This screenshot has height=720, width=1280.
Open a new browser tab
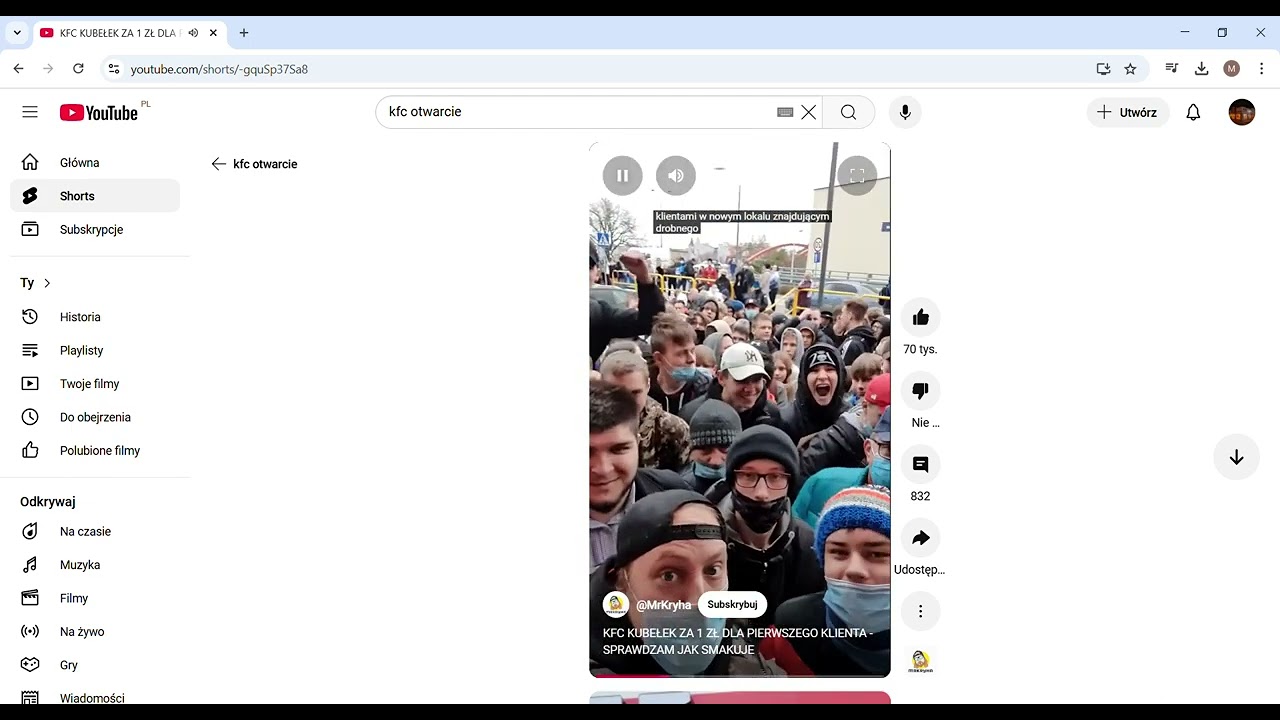click(x=244, y=33)
